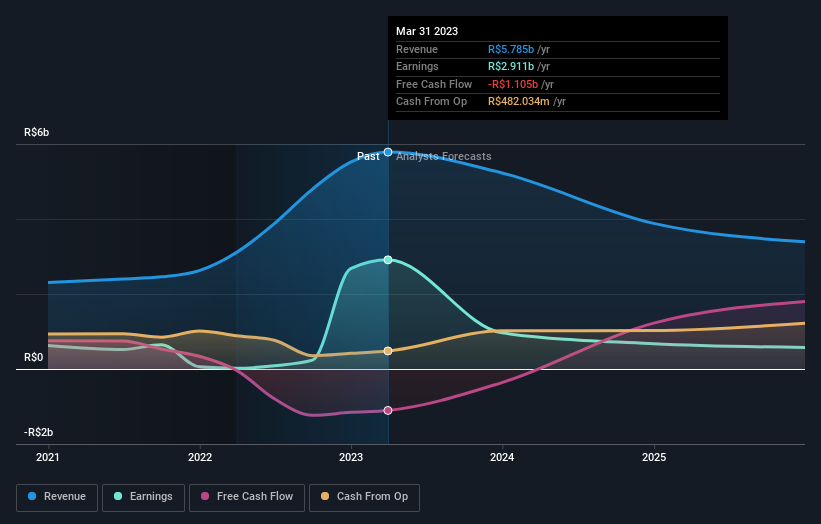821x524 pixels.
Task: Select the Free Cash Flow pink data point
Action: tap(388, 410)
